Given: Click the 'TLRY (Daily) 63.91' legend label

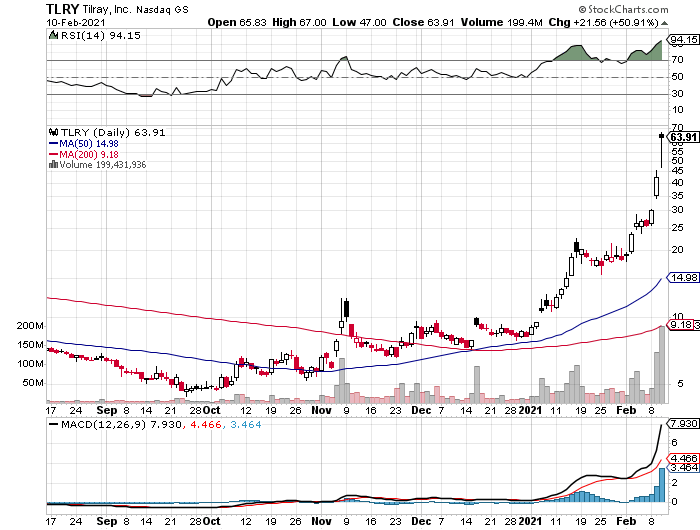Looking at the screenshot, I should pyautogui.click(x=113, y=132).
